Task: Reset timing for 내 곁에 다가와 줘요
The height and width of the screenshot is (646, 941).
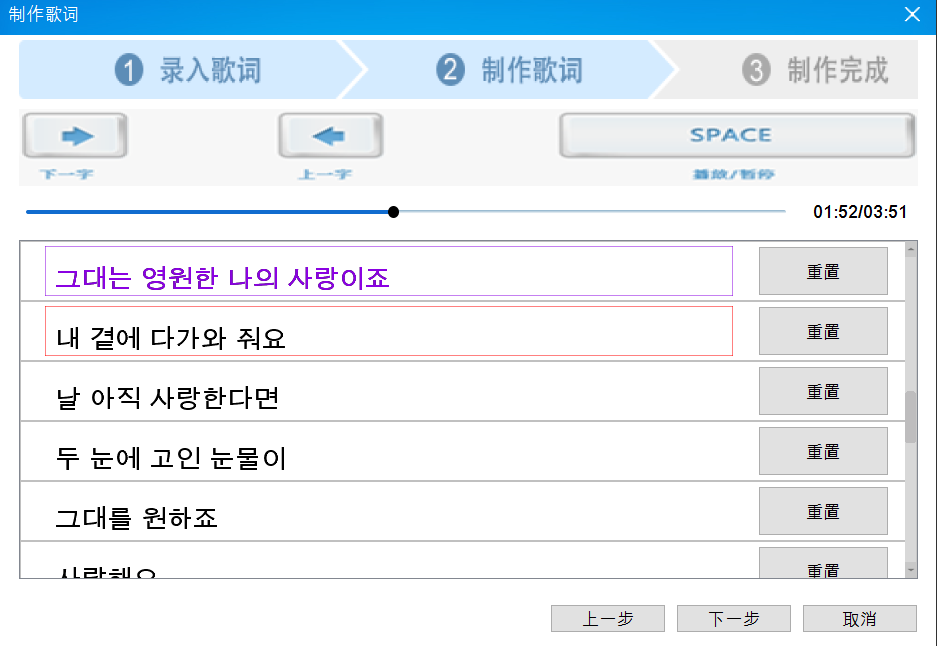Action: point(823,331)
